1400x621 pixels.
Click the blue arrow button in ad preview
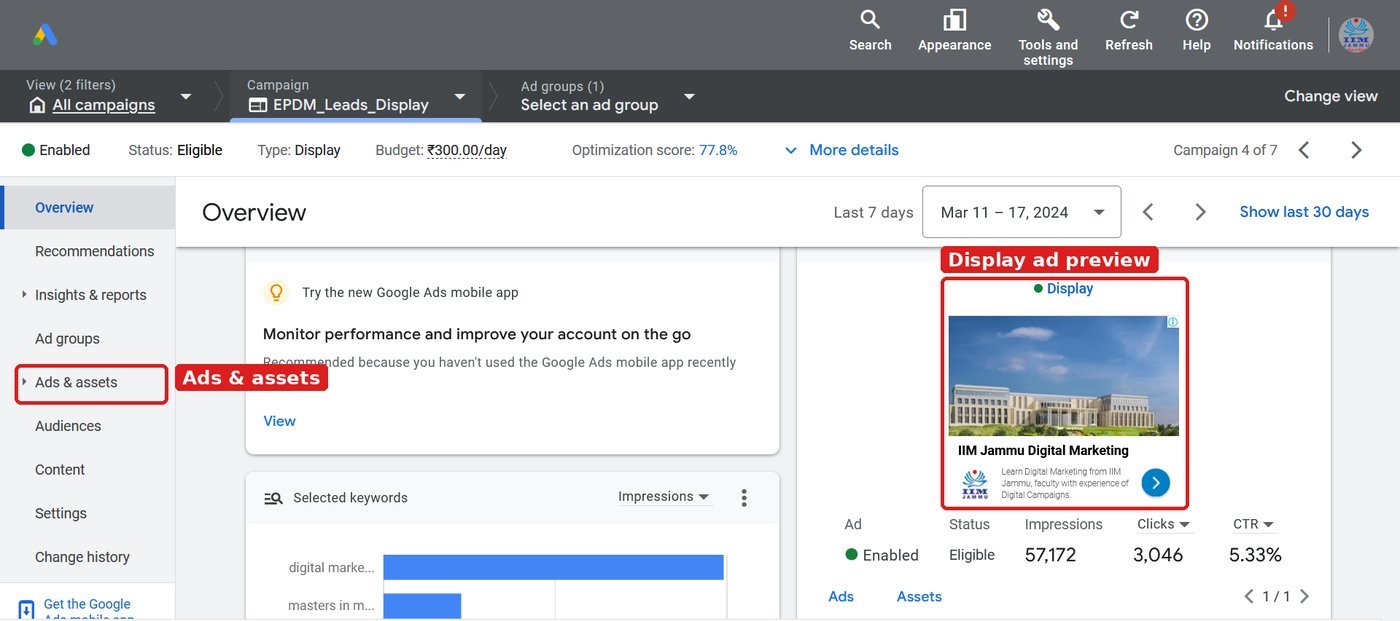[x=1155, y=483]
